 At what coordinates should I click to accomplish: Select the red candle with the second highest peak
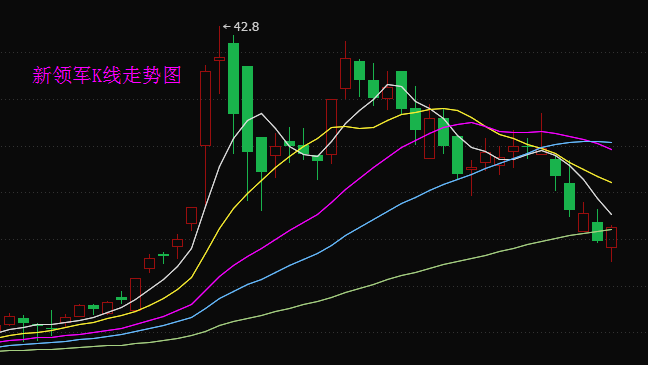pos(345,73)
